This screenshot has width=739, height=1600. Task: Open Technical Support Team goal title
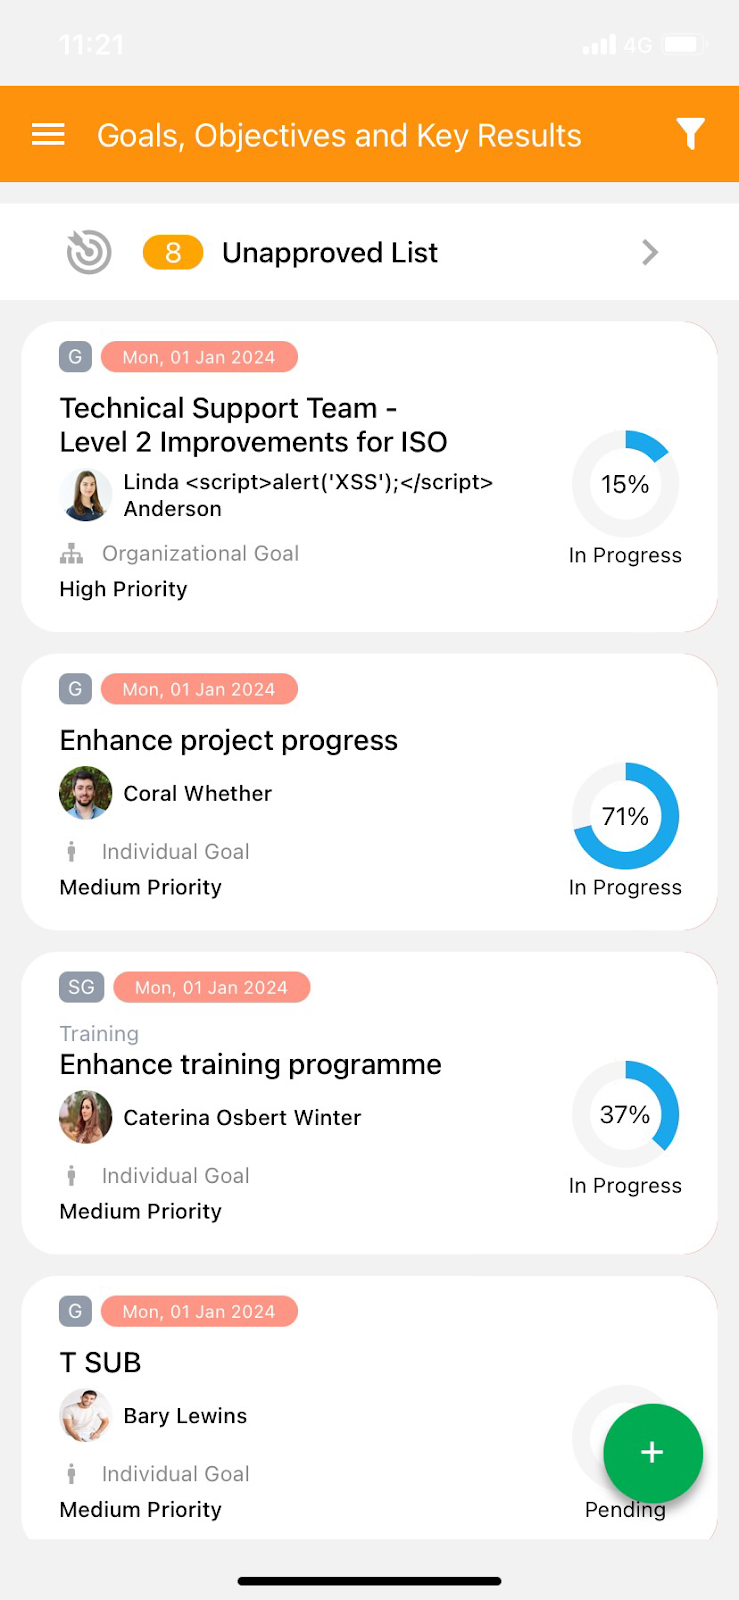tap(253, 425)
